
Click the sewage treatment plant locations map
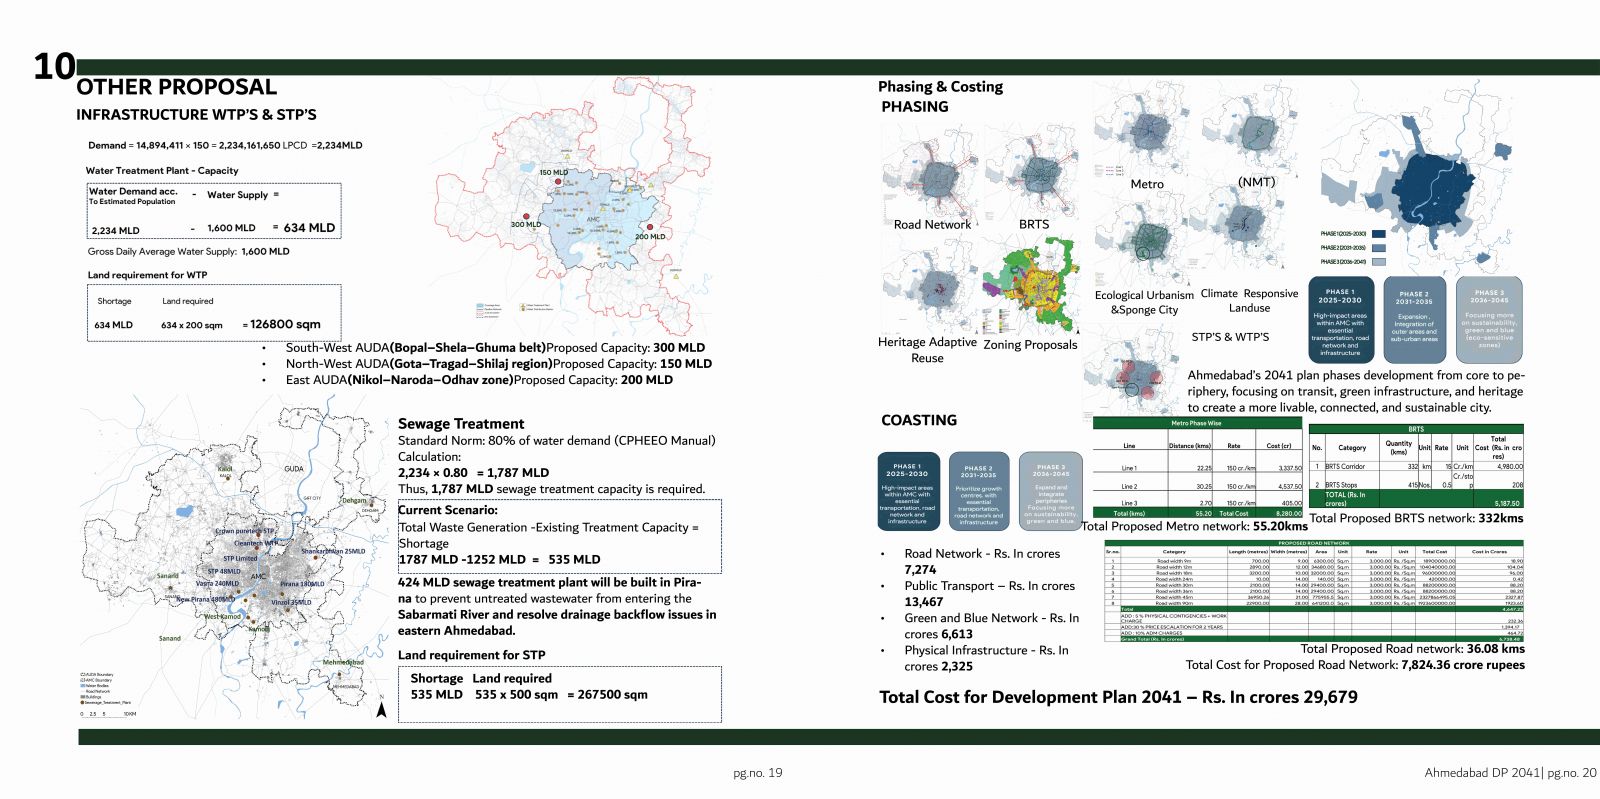235,555
